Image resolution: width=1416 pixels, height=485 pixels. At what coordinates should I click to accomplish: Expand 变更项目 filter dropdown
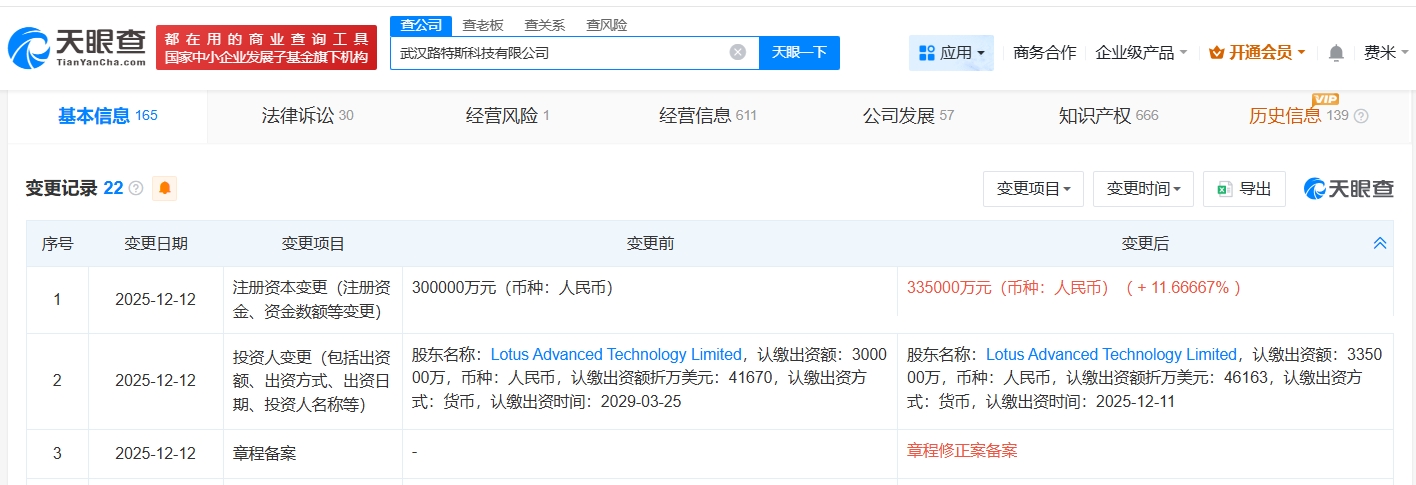(x=1033, y=188)
